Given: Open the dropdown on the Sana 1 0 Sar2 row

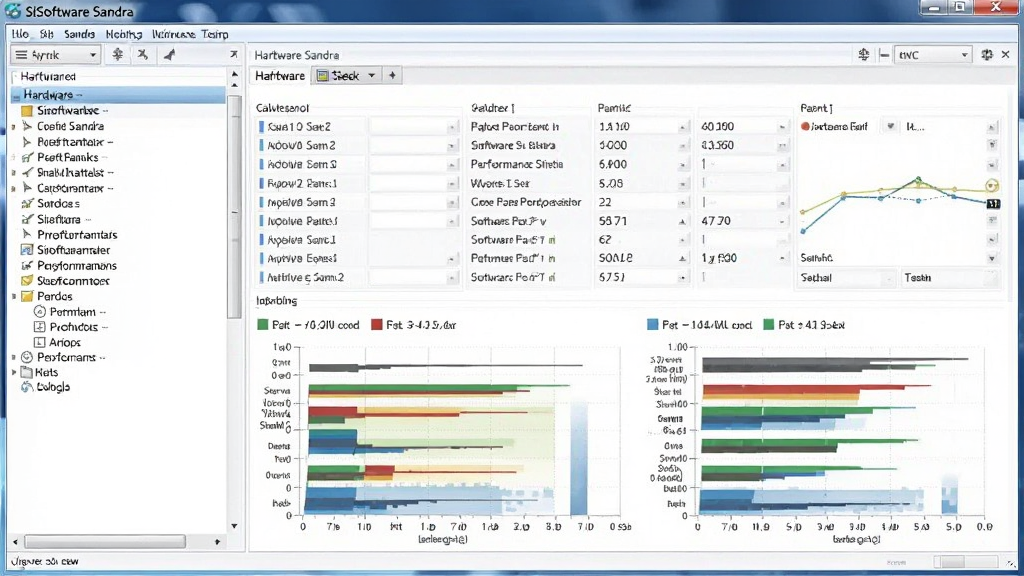Looking at the screenshot, I should point(452,127).
